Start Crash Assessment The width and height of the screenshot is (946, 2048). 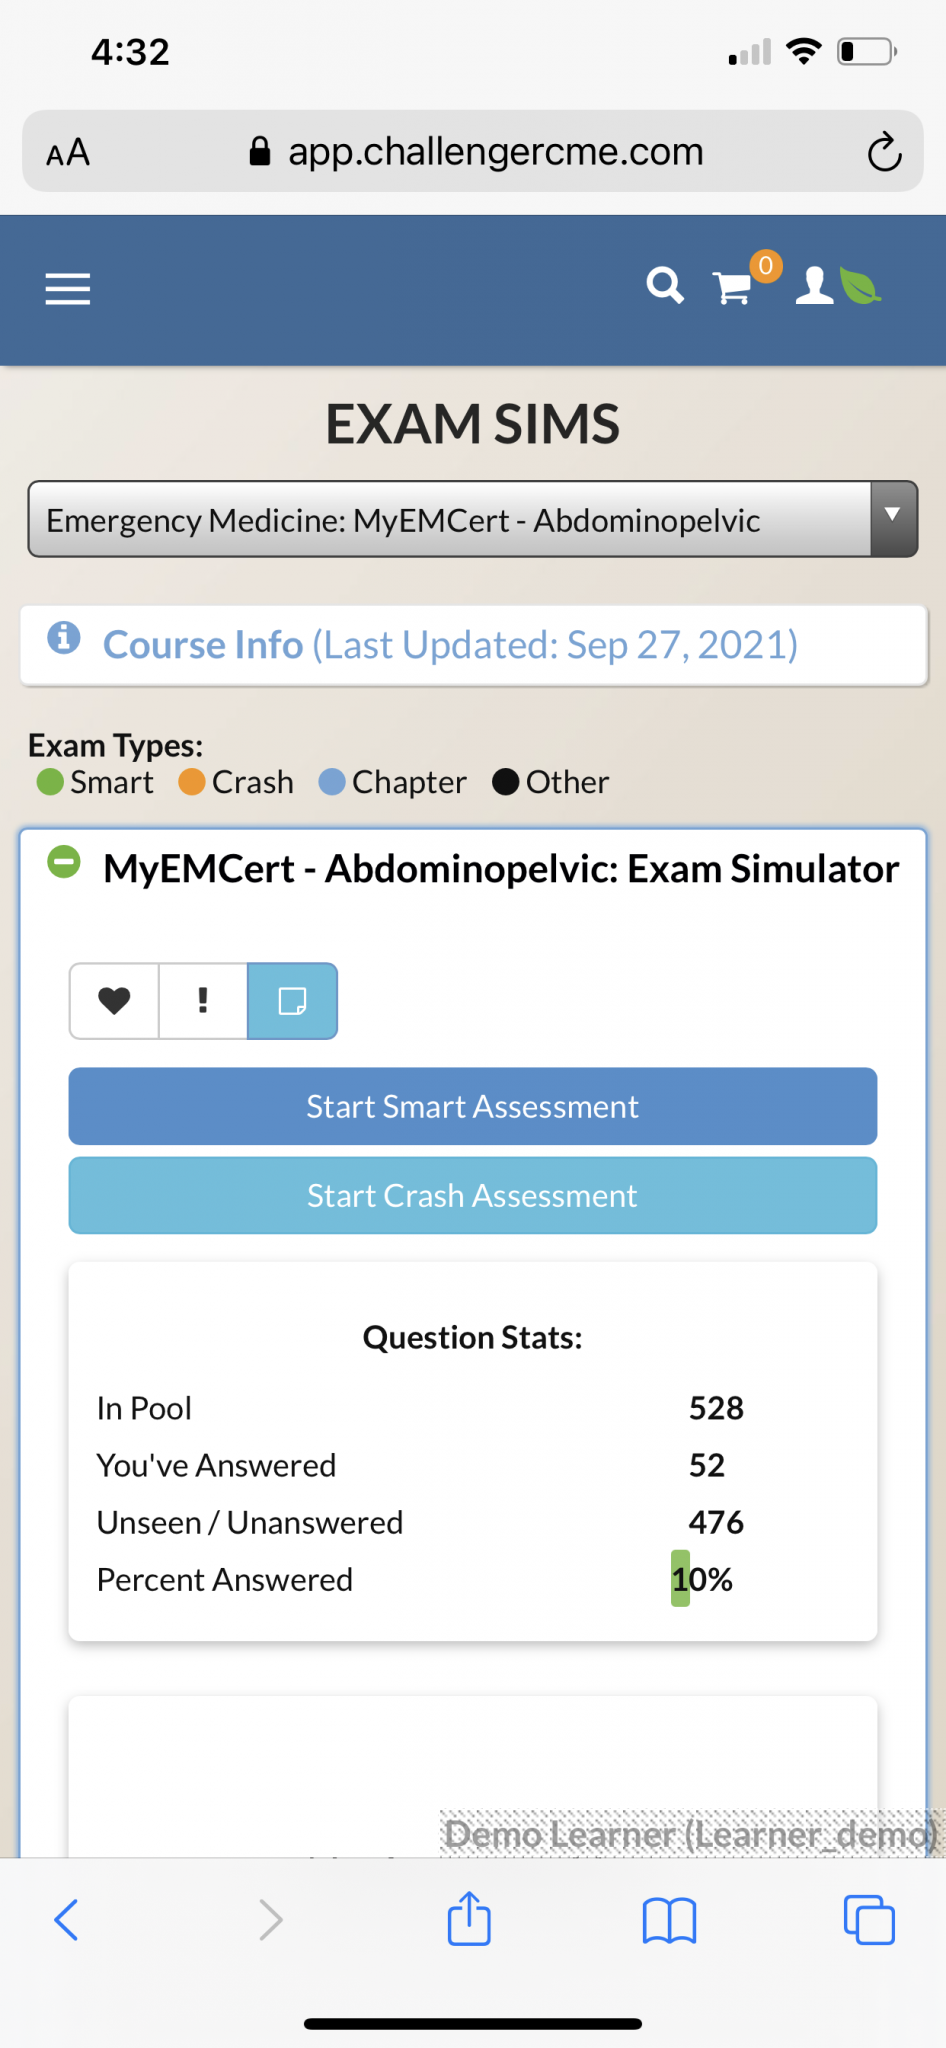[473, 1195]
